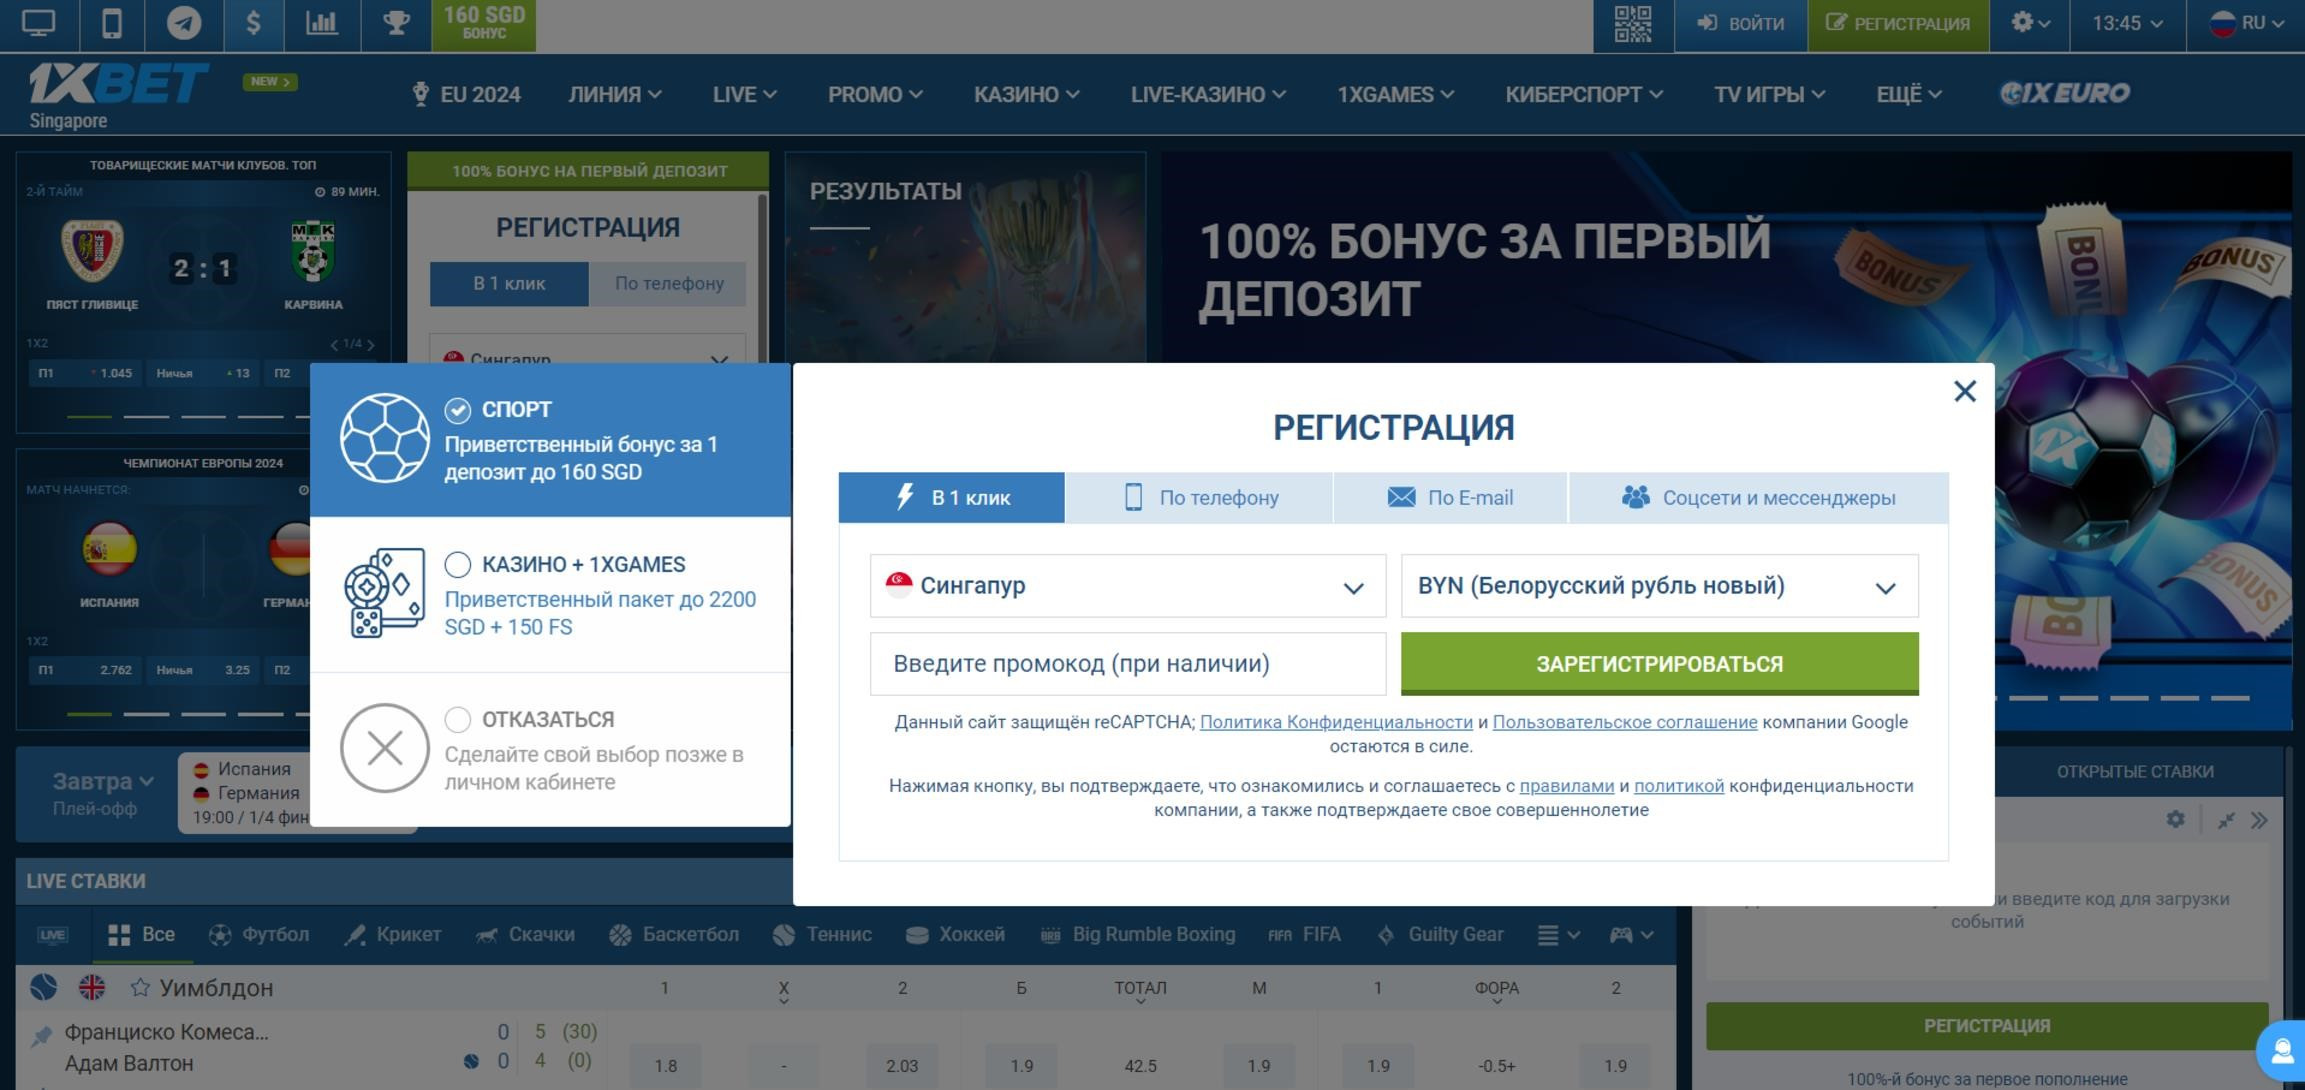Click the QR code icon

click(1633, 24)
